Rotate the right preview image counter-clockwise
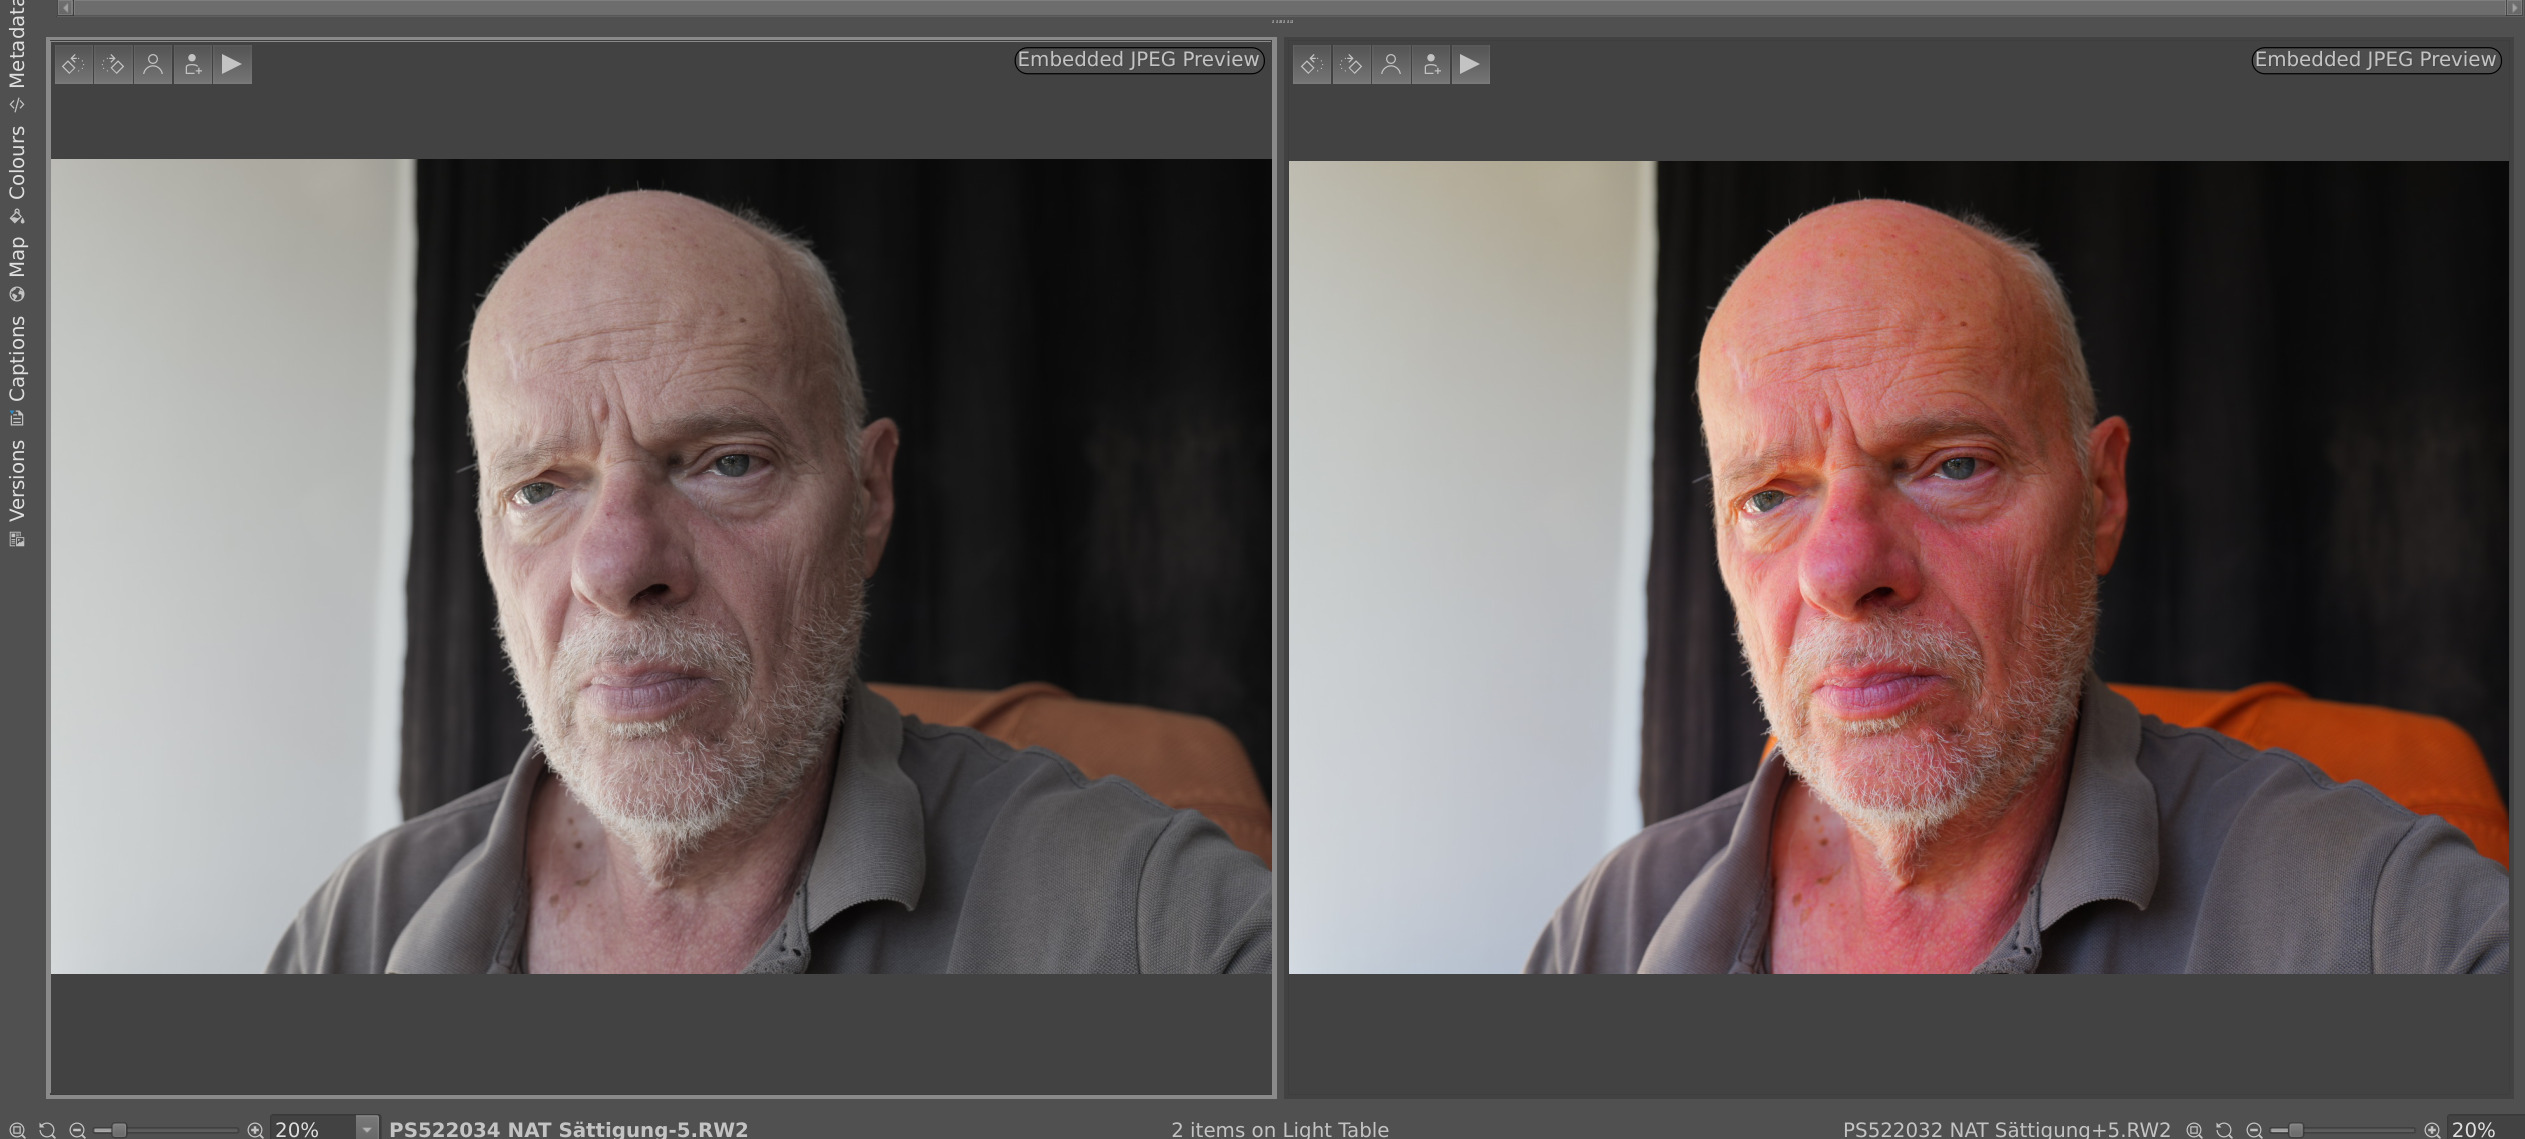Viewport: 2525px width, 1139px height. (x=1311, y=65)
